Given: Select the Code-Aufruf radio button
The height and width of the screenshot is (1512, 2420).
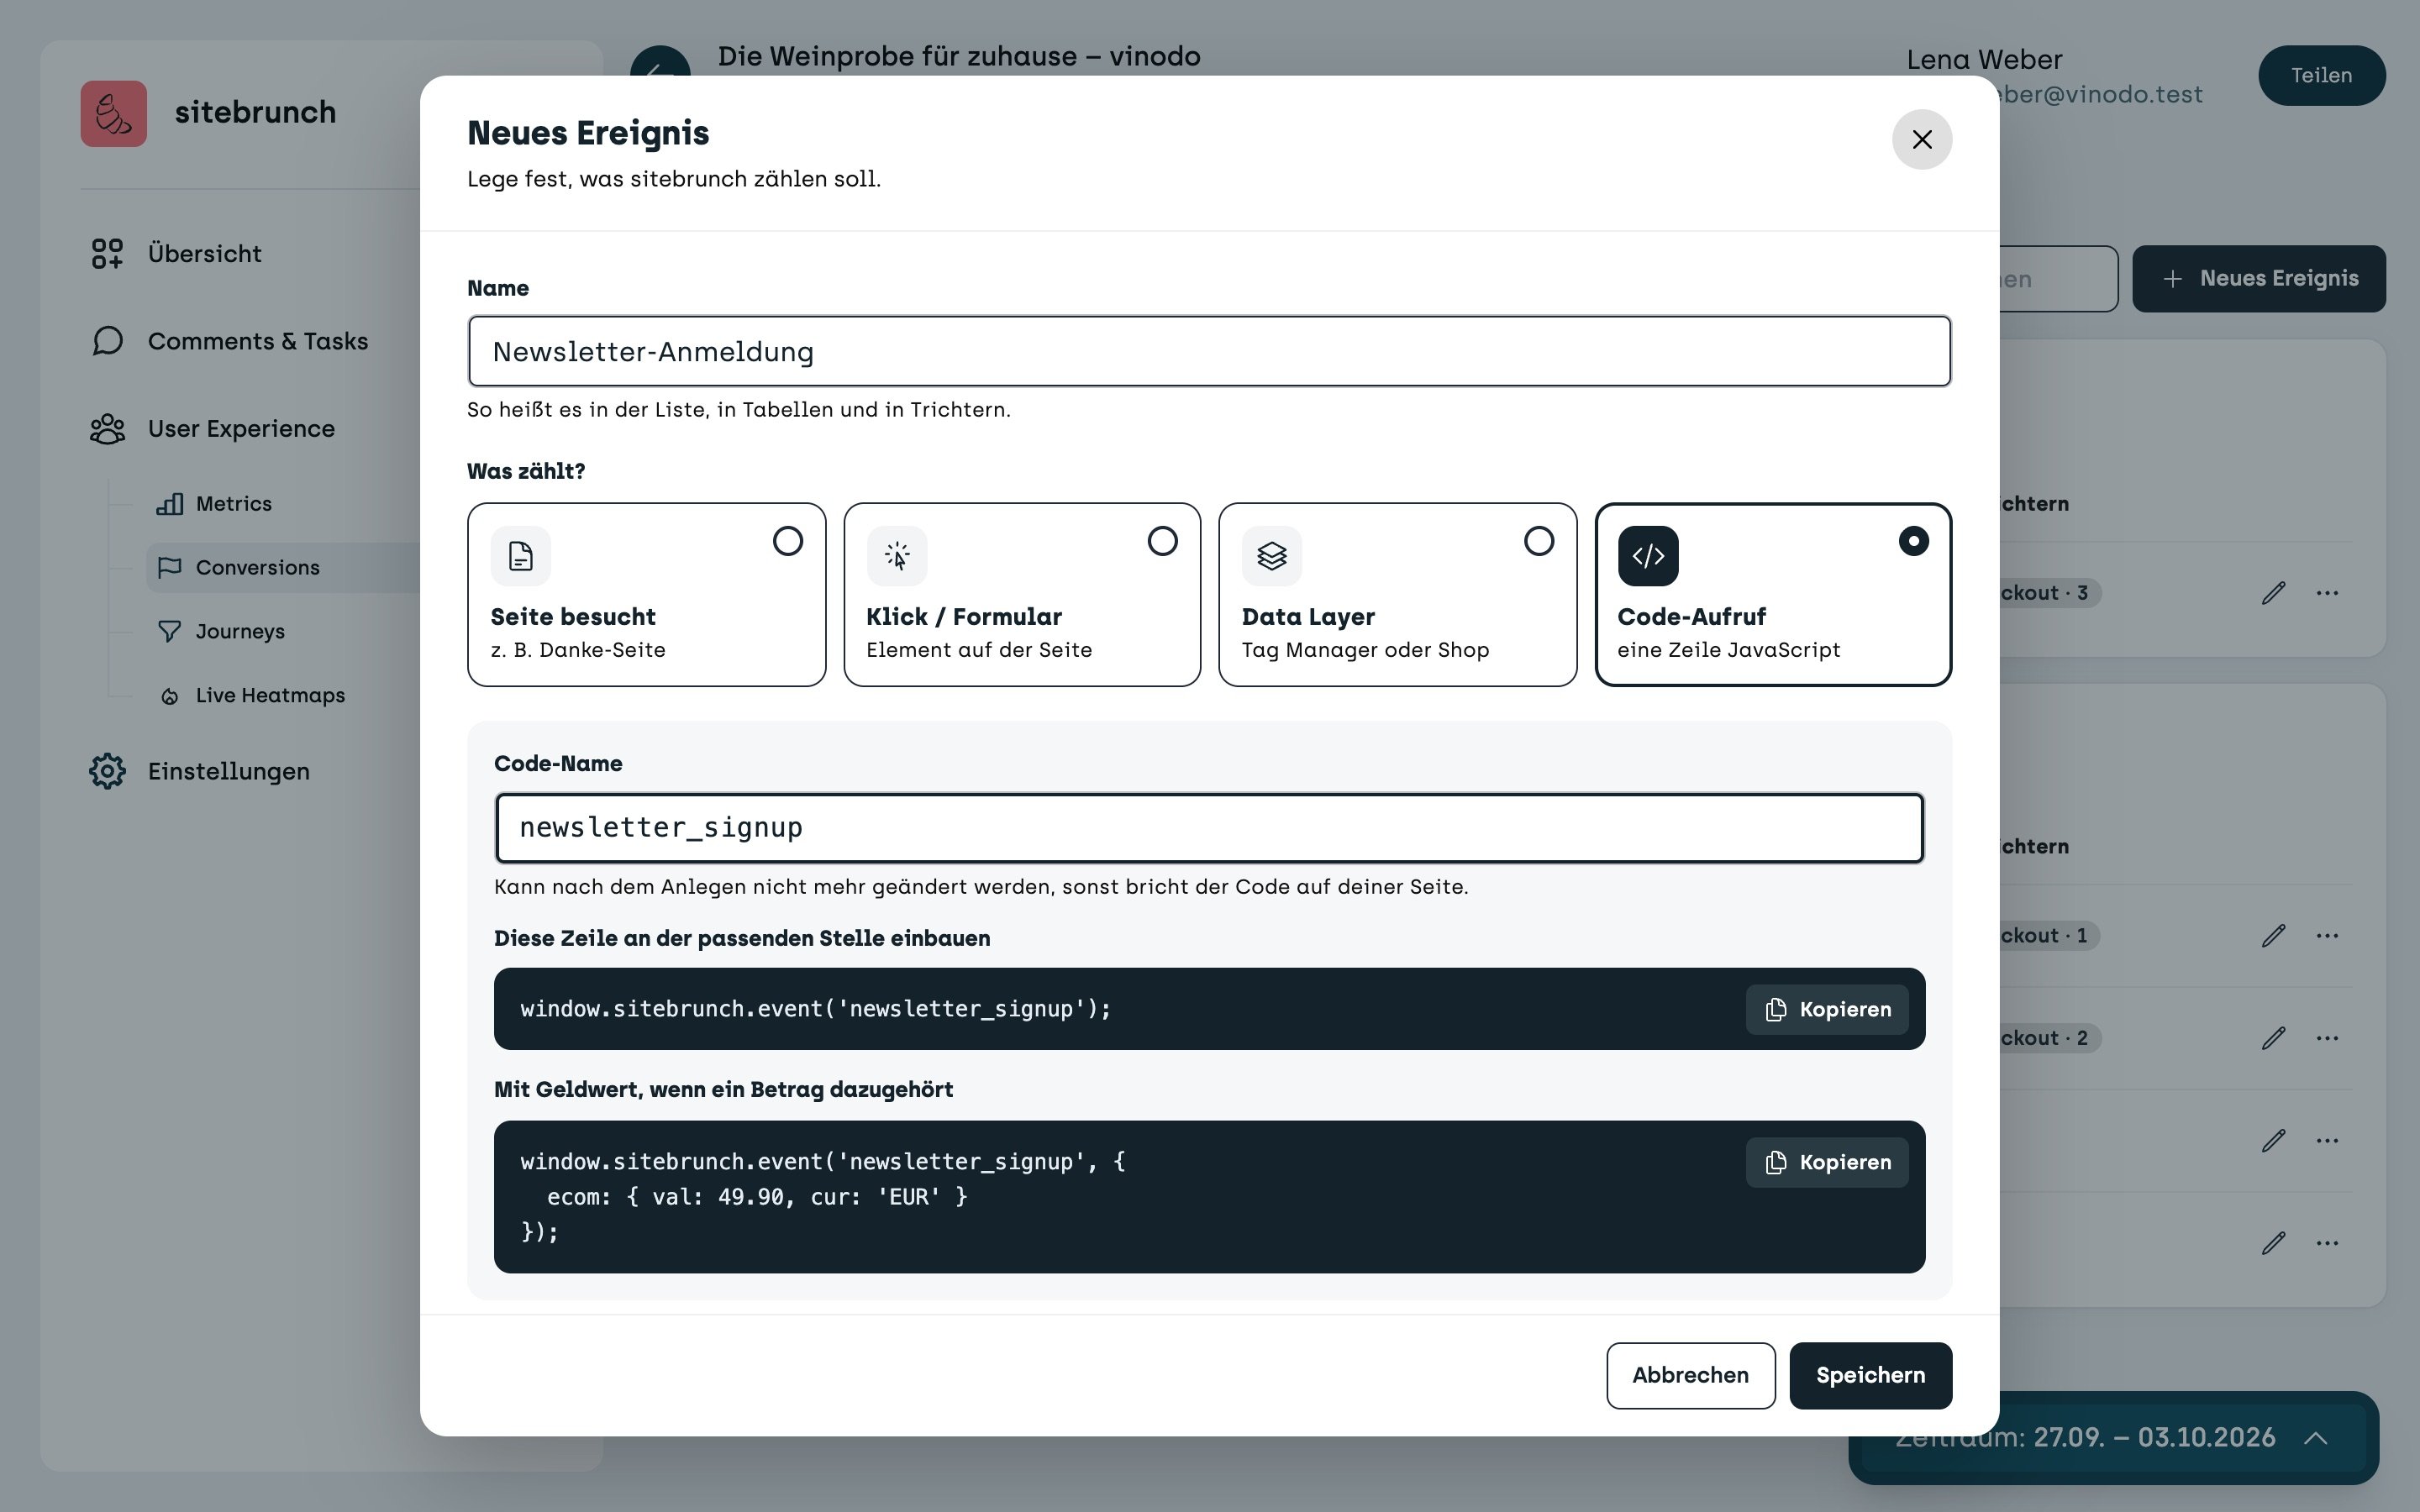Looking at the screenshot, I should point(1913,541).
